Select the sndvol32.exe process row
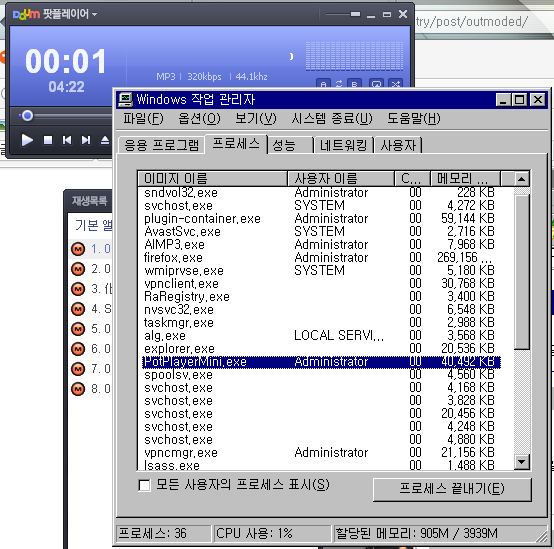The image size is (554, 549). (x=321, y=193)
